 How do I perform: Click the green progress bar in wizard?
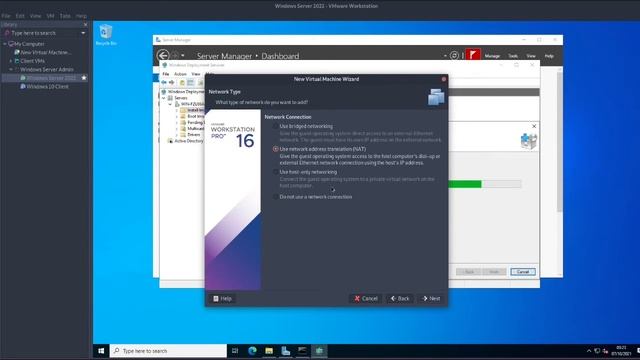click(x=465, y=184)
